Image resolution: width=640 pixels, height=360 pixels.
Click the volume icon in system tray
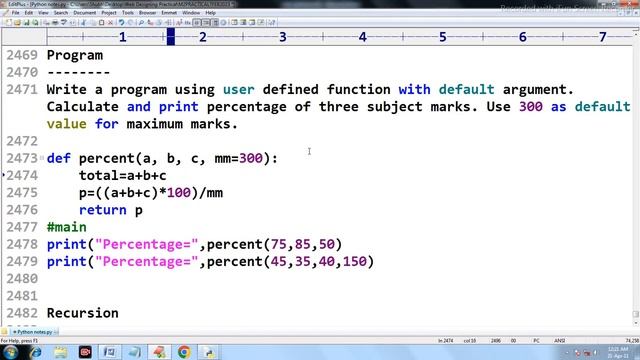click(596, 352)
